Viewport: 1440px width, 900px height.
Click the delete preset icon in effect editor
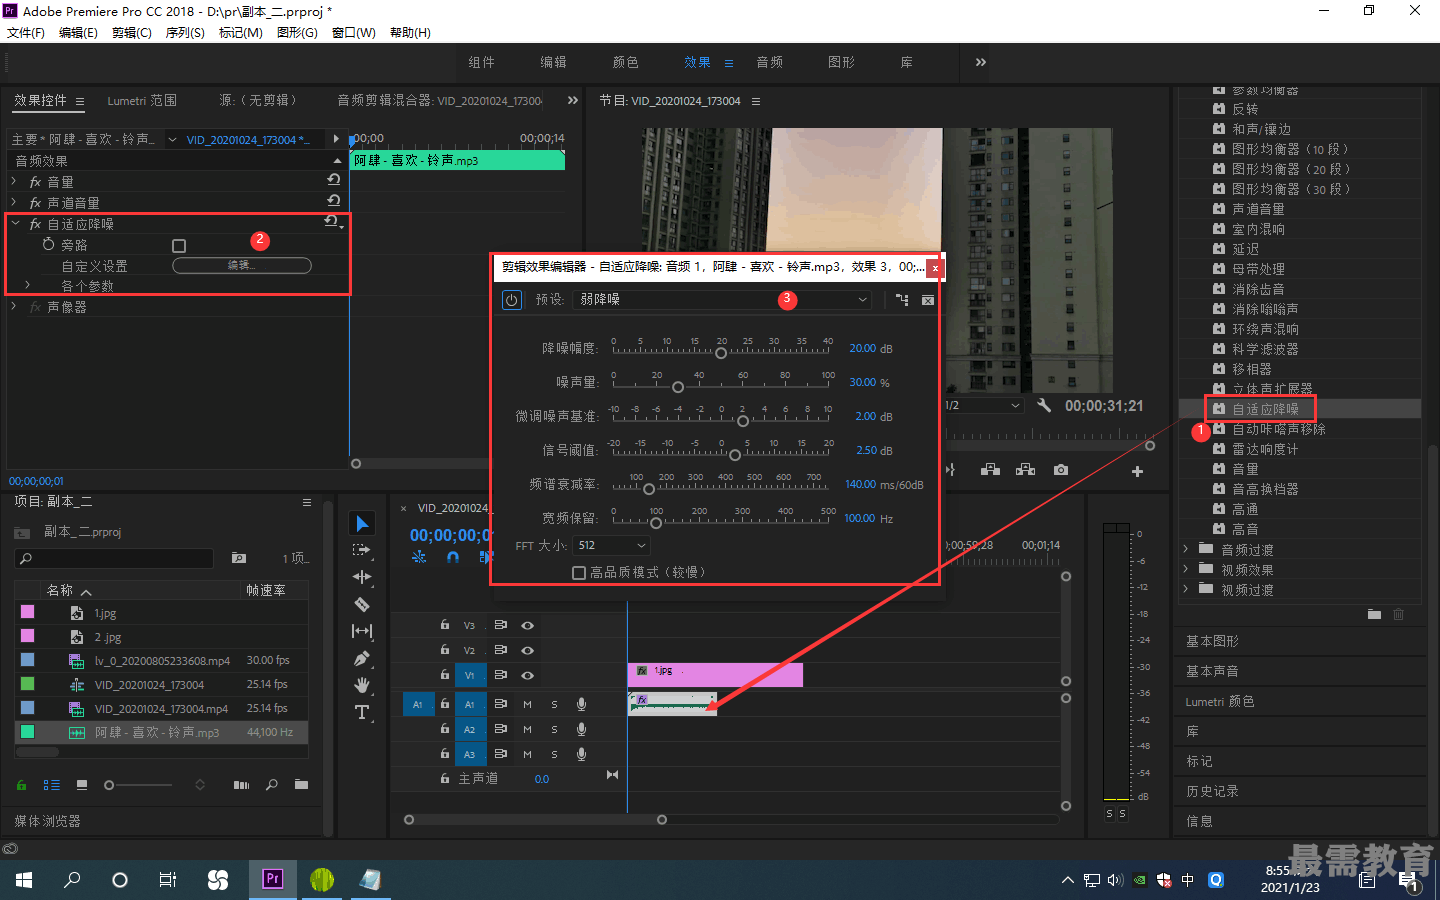point(928,300)
